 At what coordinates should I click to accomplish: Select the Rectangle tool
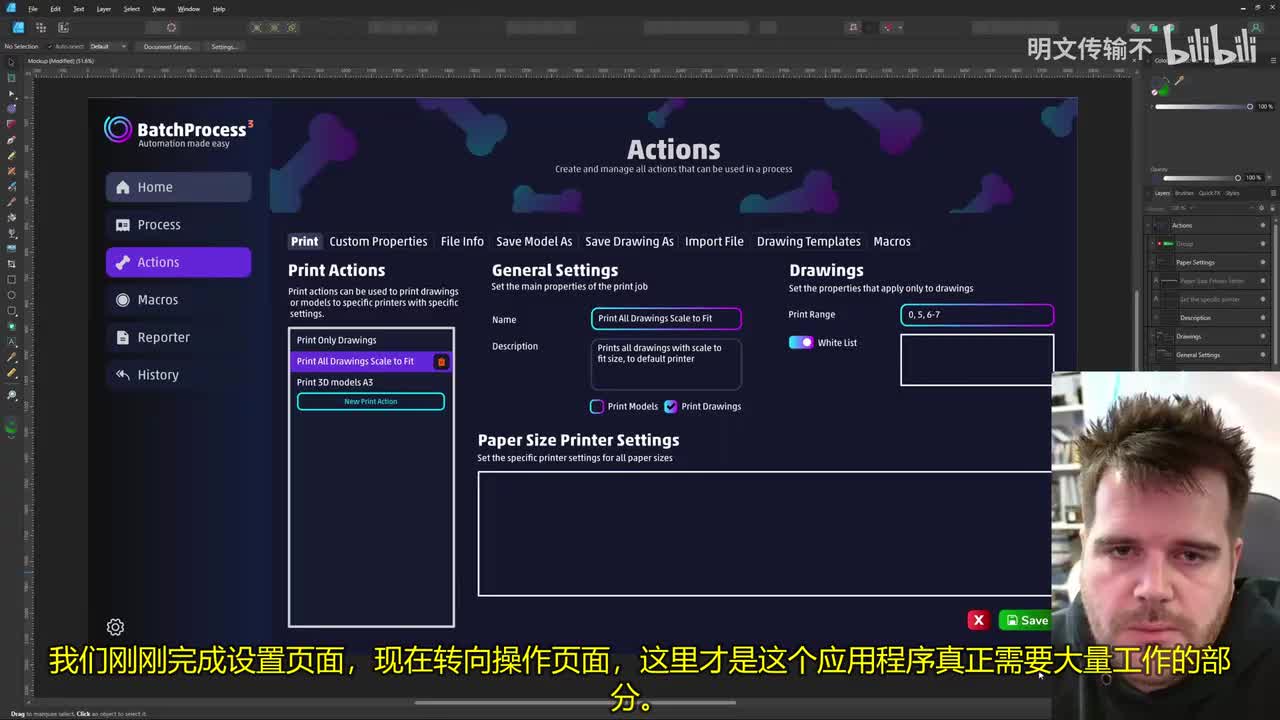click(x=11, y=279)
